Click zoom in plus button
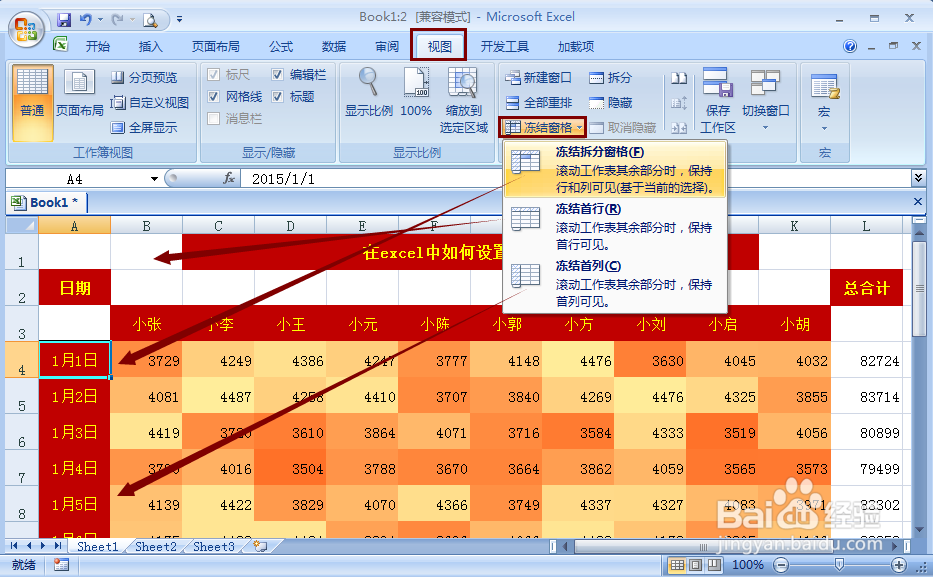 (x=898, y=565)
